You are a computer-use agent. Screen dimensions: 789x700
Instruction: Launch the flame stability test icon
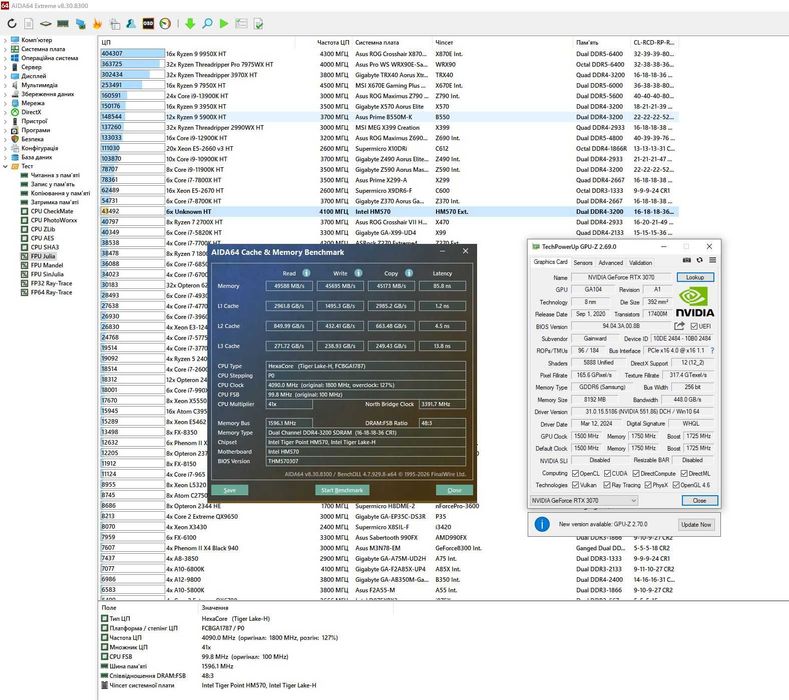pyautogui.click(x=97, y=24)
